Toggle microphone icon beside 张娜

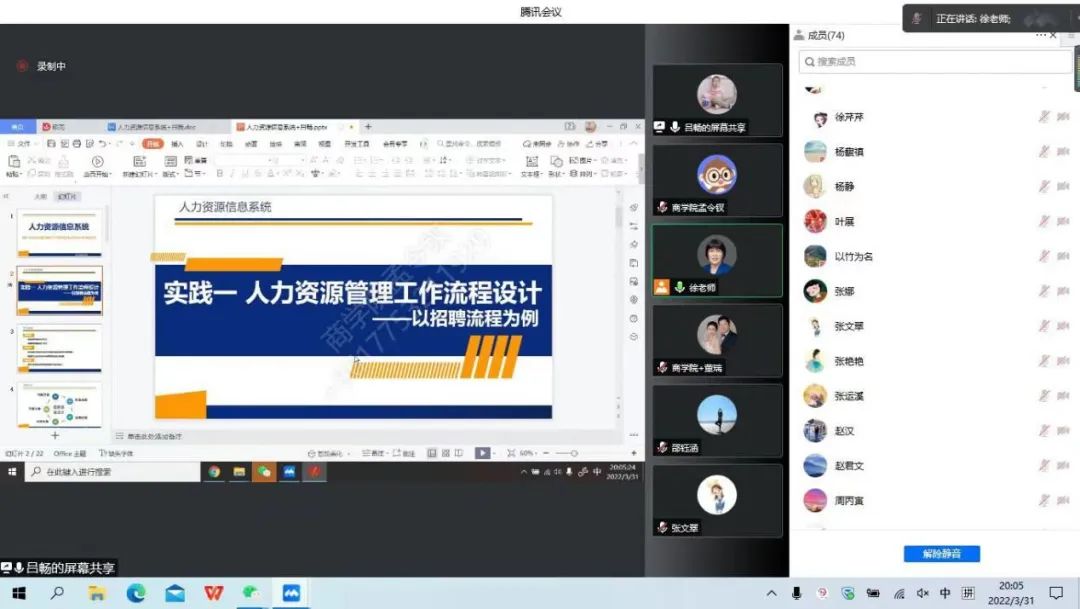[x=1044, y=291]
